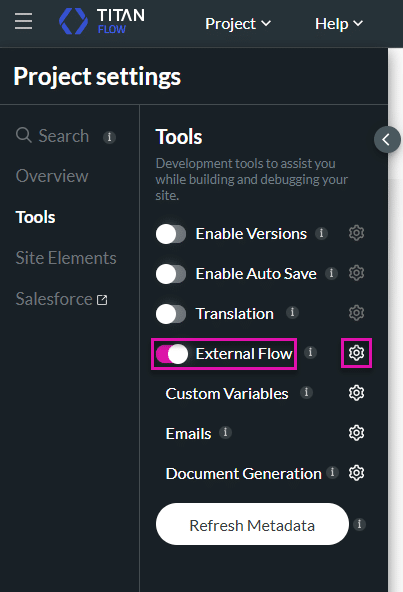The width and height of the screenshot is (403, 592).
Task: Open External Flow gear settings
Action: [356, 353]
